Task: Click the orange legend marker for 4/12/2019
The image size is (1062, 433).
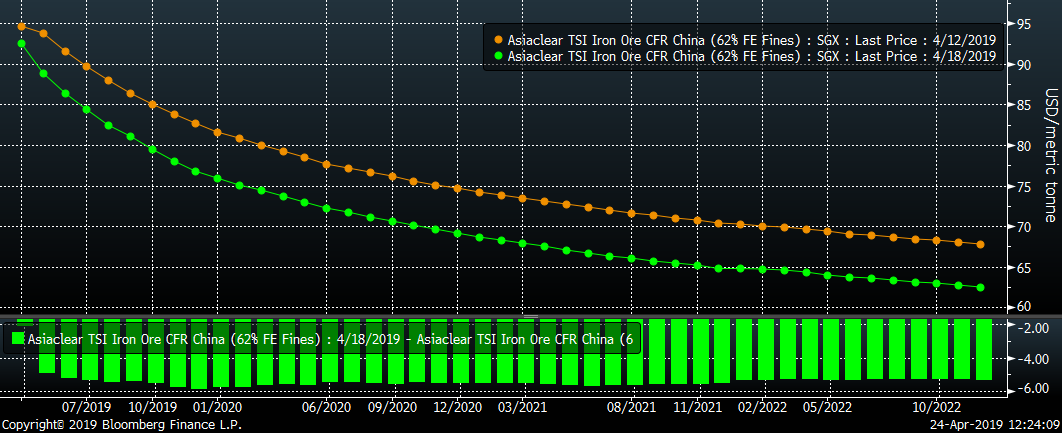Action: [x=498, y=40]
